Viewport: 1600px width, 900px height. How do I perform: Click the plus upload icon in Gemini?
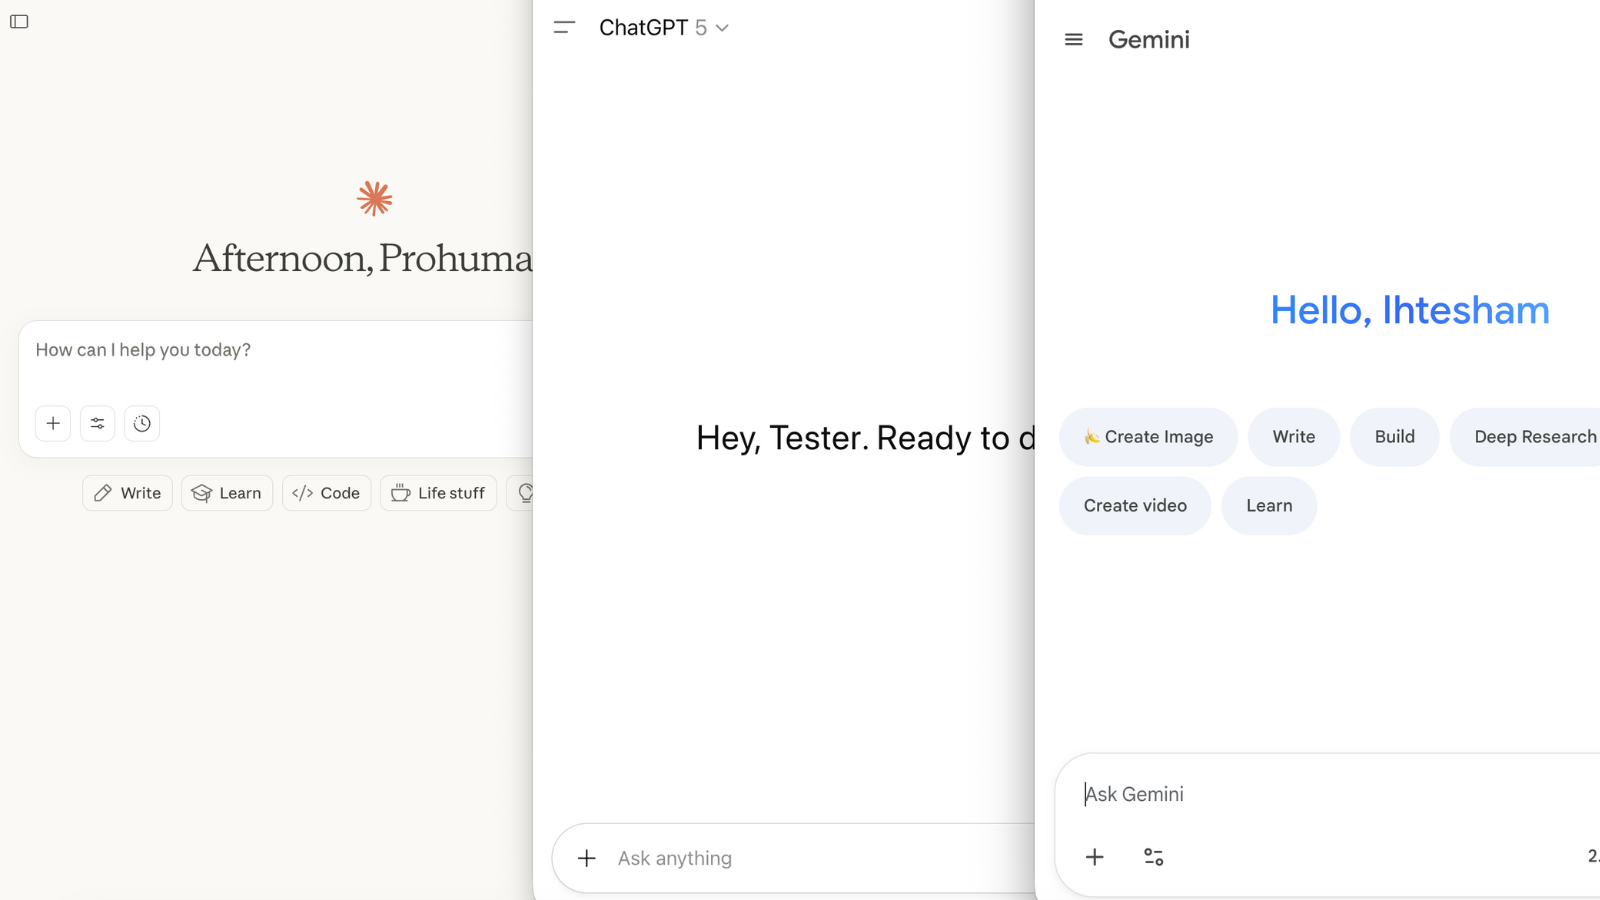click(1095, 857)
